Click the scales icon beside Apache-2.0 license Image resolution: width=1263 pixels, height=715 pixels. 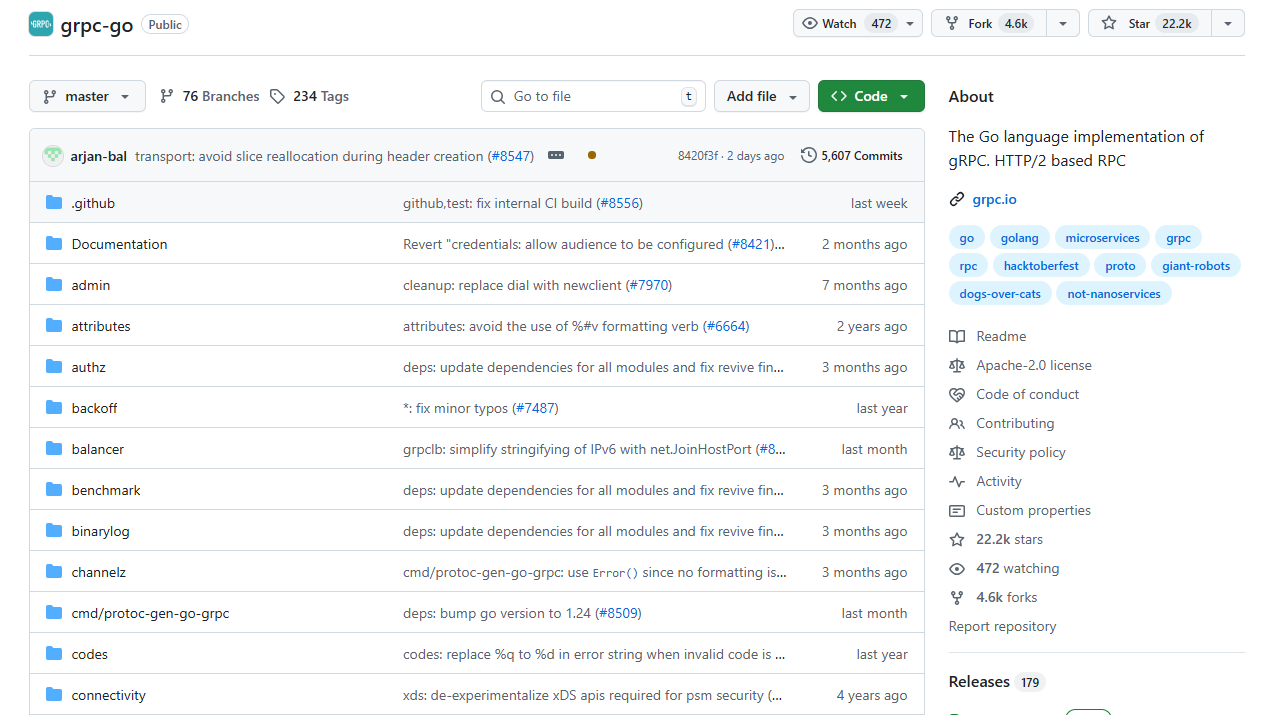[958, 365]
